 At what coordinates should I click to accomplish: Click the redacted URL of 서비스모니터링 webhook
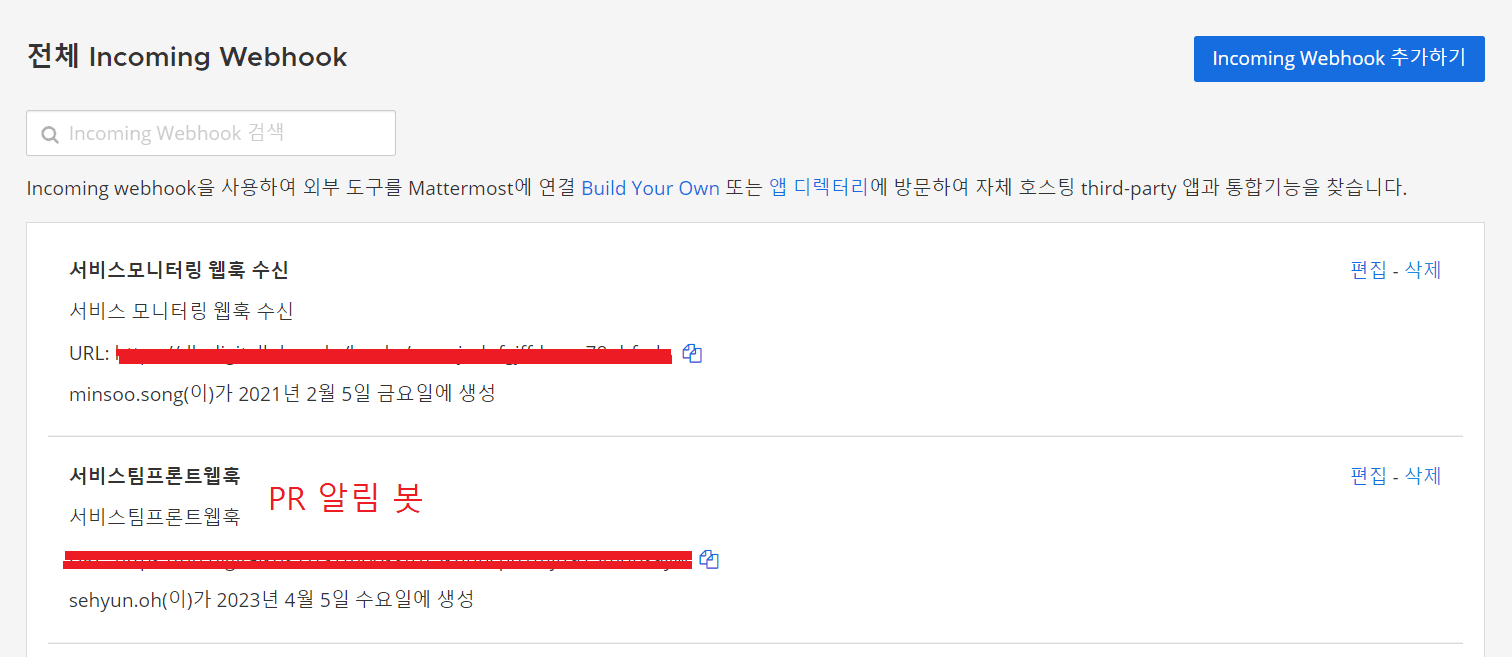393,354
